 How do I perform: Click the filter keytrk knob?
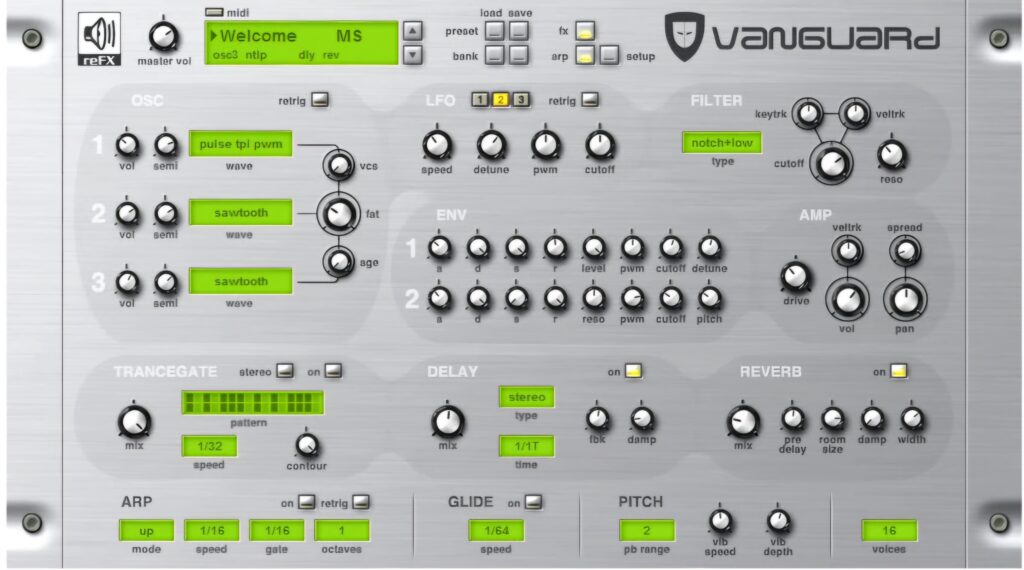808,114
